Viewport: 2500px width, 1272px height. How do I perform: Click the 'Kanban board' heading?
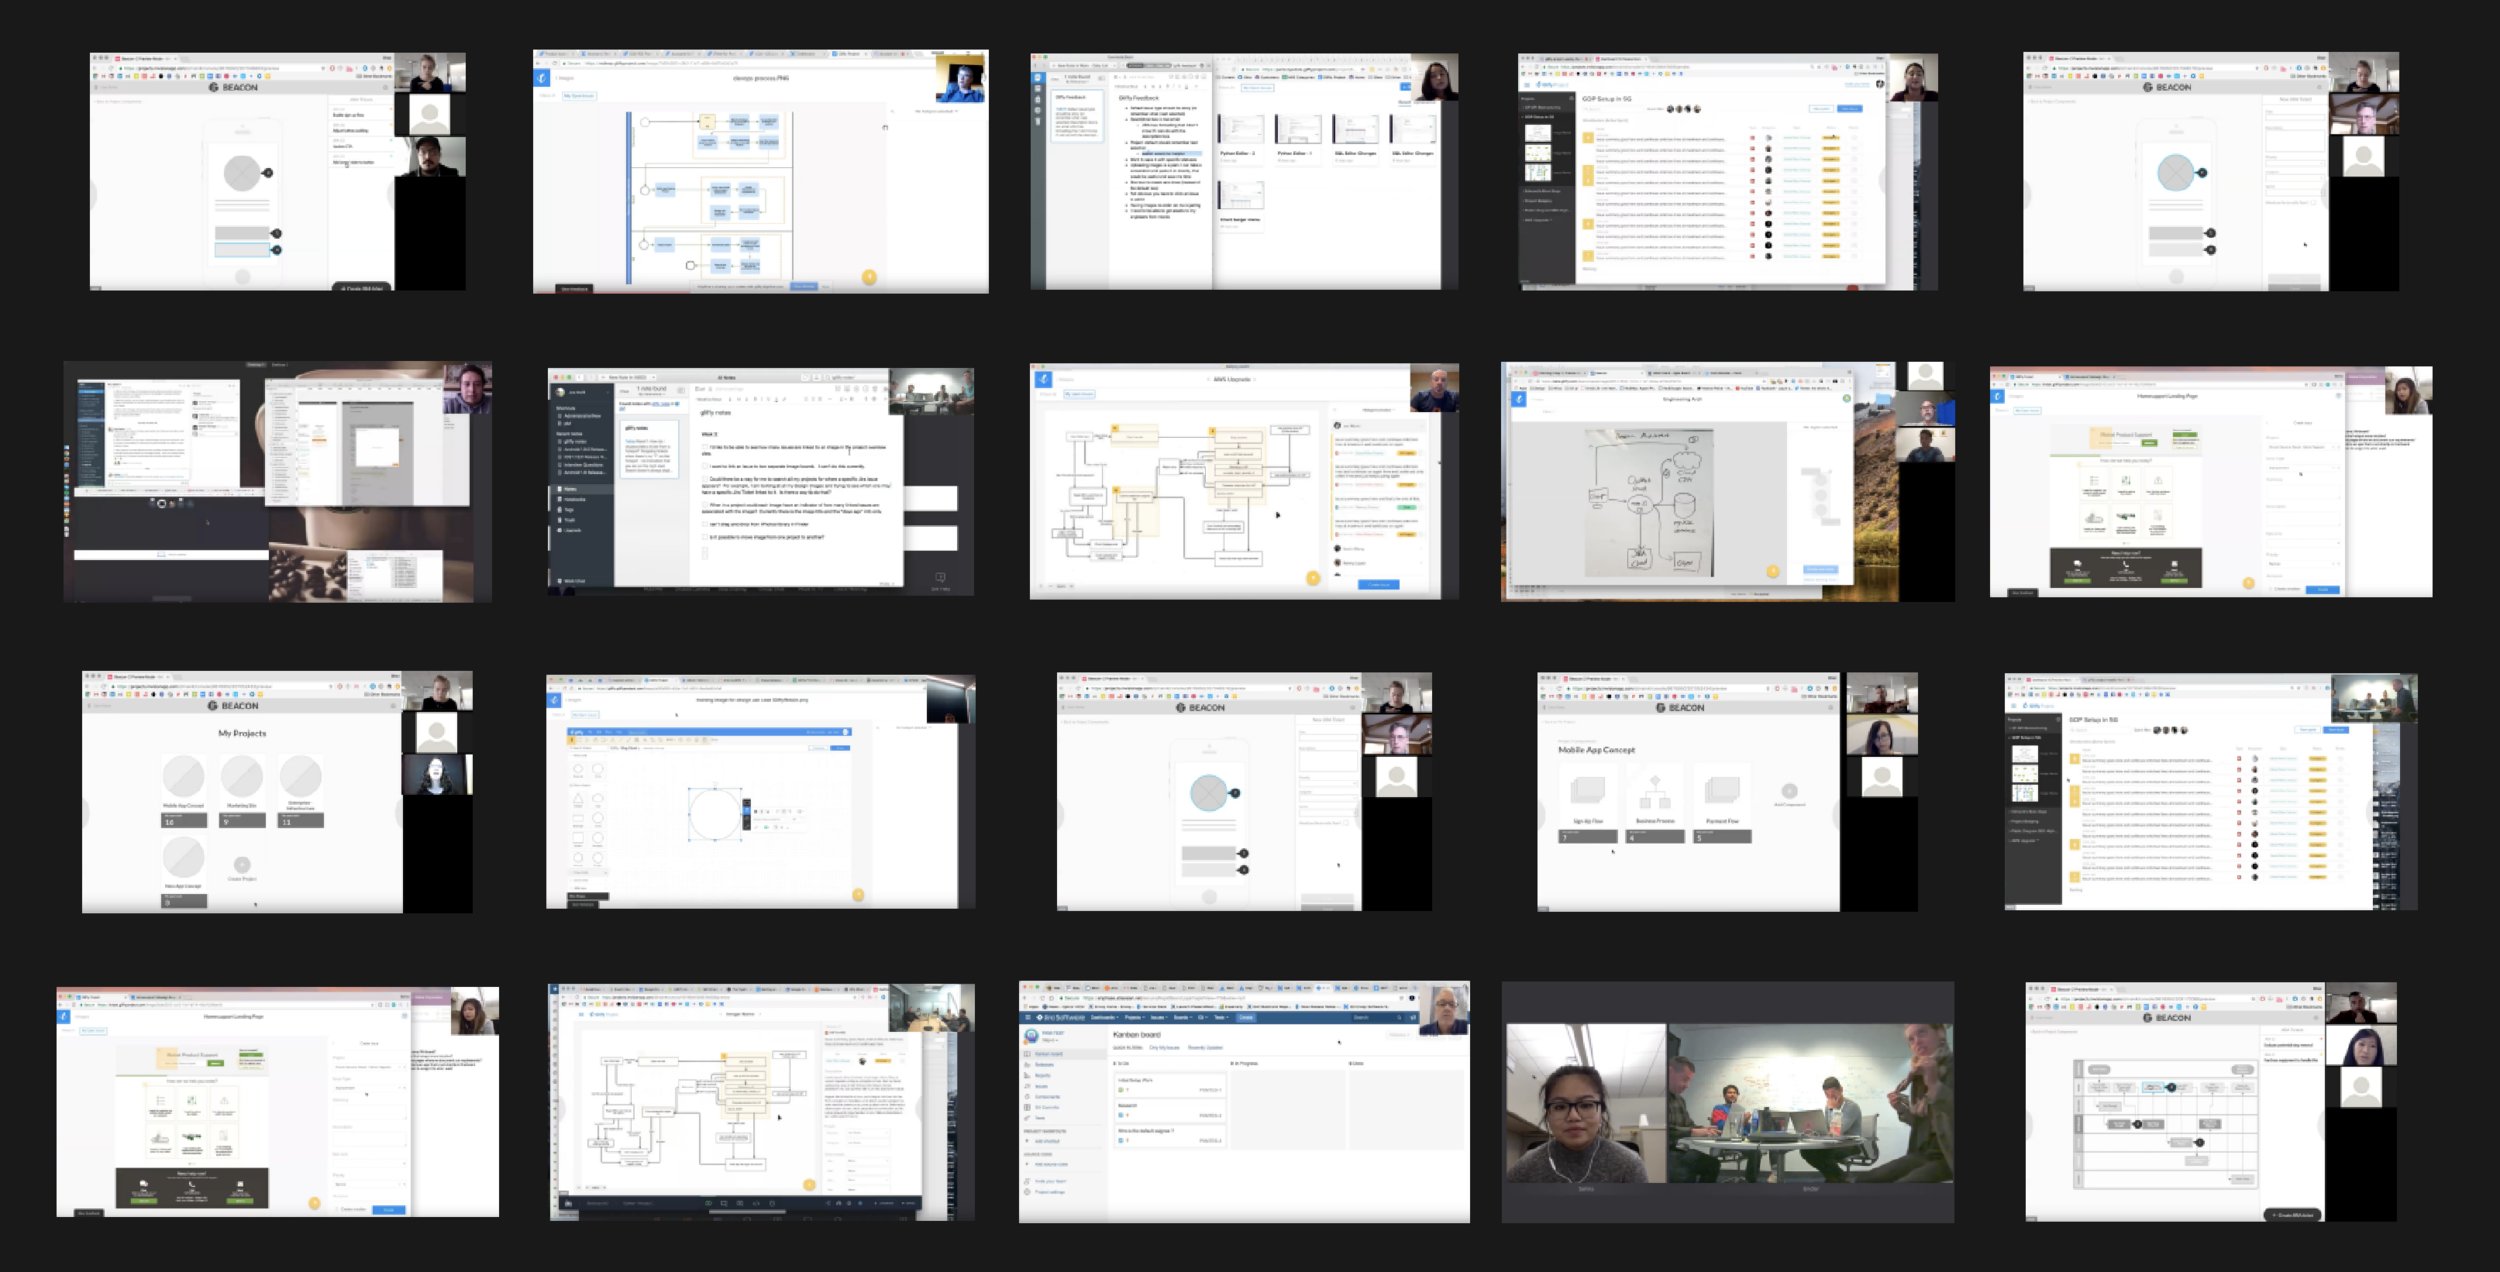tap(1137, 1035)
